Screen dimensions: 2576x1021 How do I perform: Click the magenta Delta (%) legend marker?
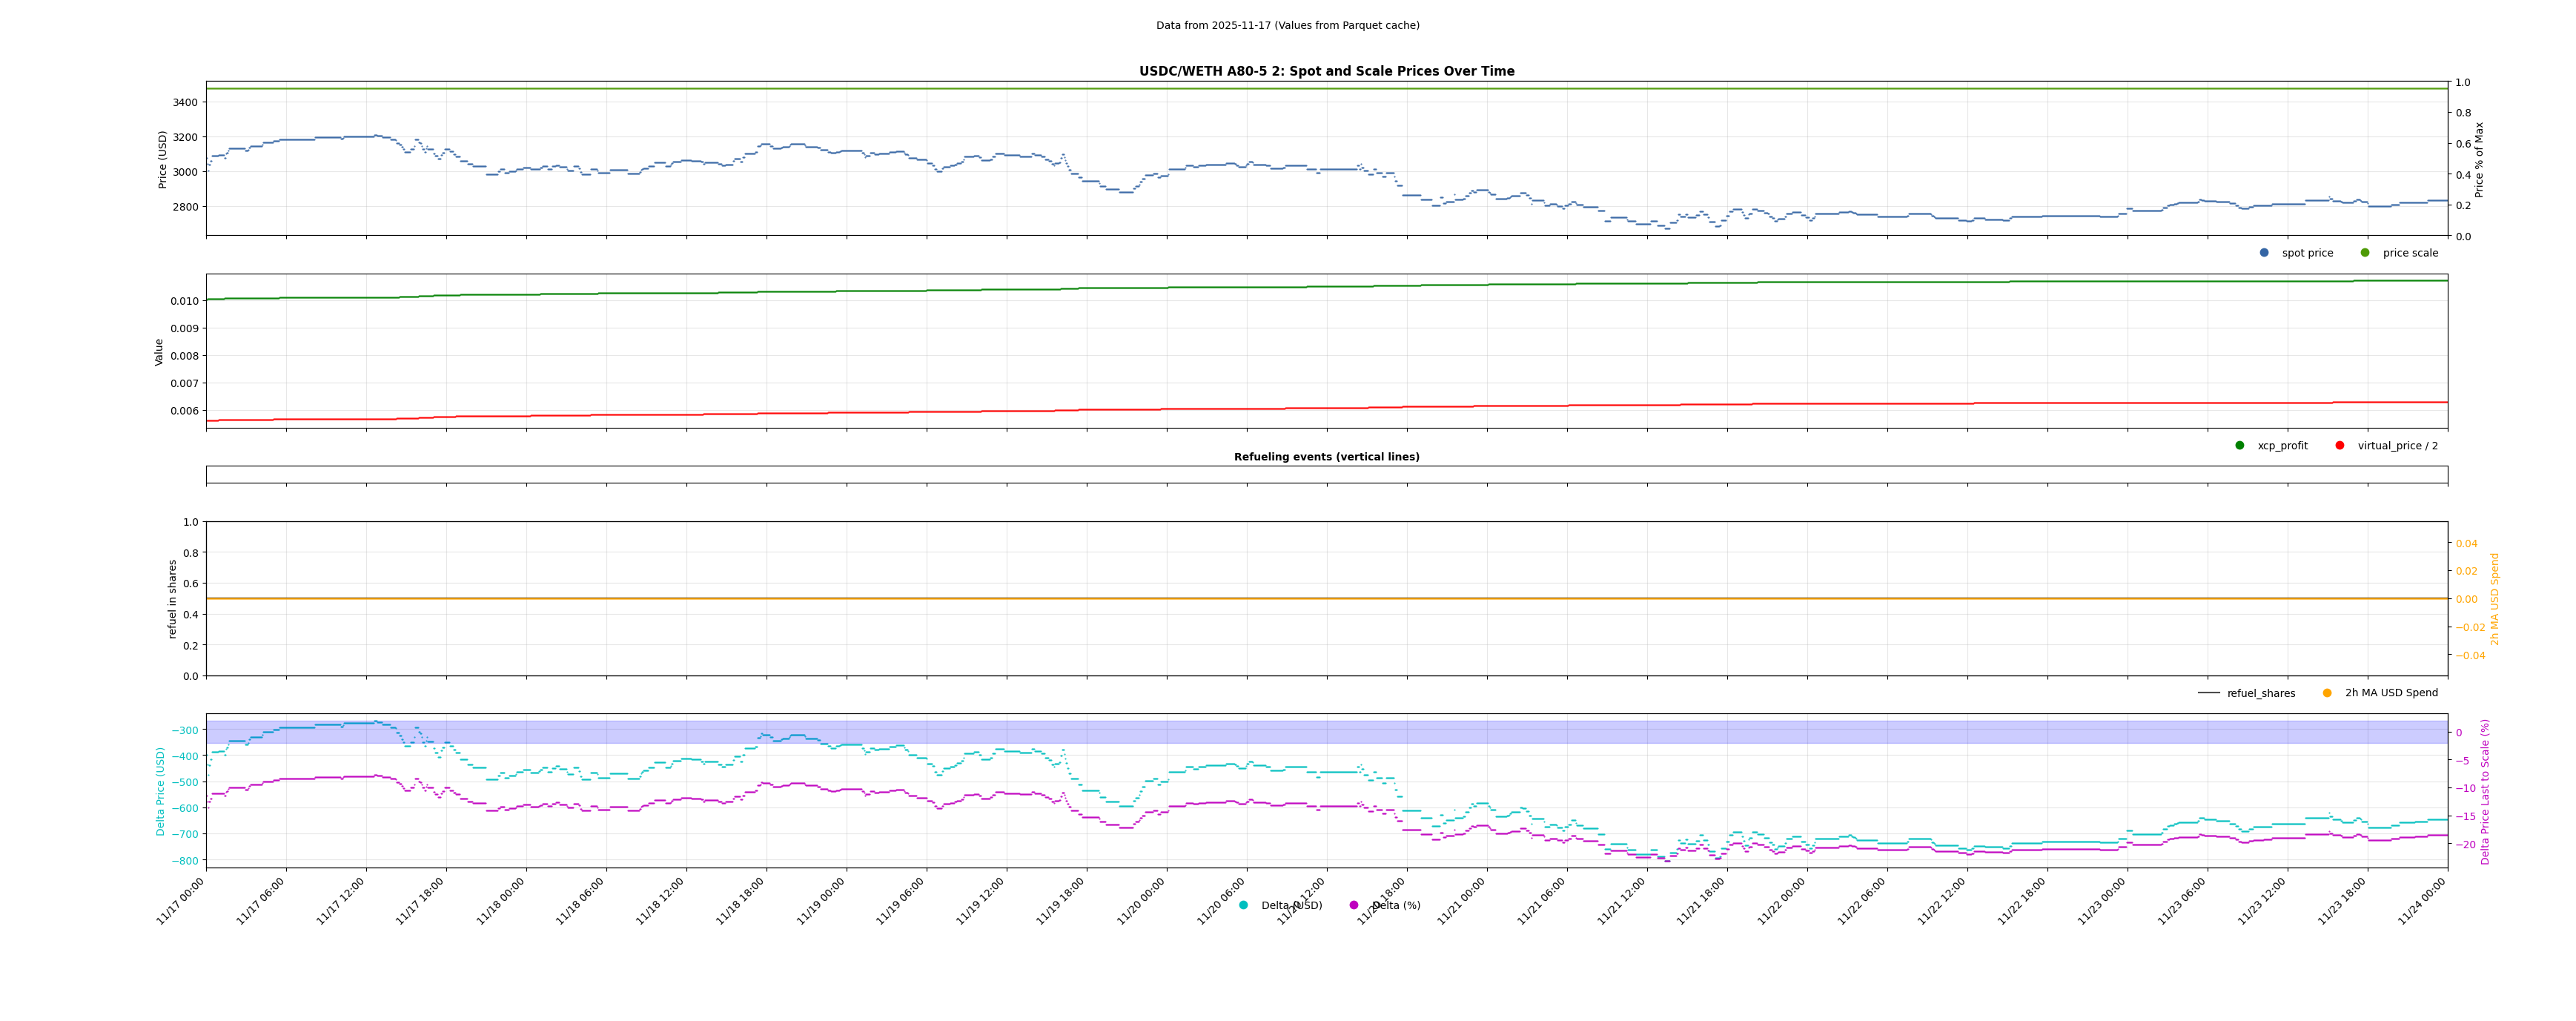(1354, 906)
